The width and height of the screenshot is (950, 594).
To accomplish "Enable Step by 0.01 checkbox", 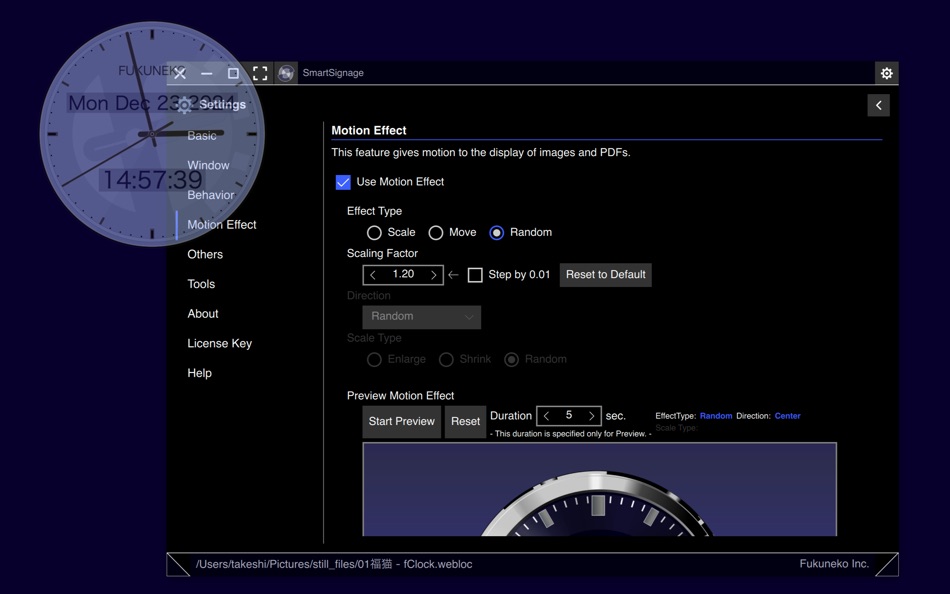I will pyautogui.click(x=476, y=275).
